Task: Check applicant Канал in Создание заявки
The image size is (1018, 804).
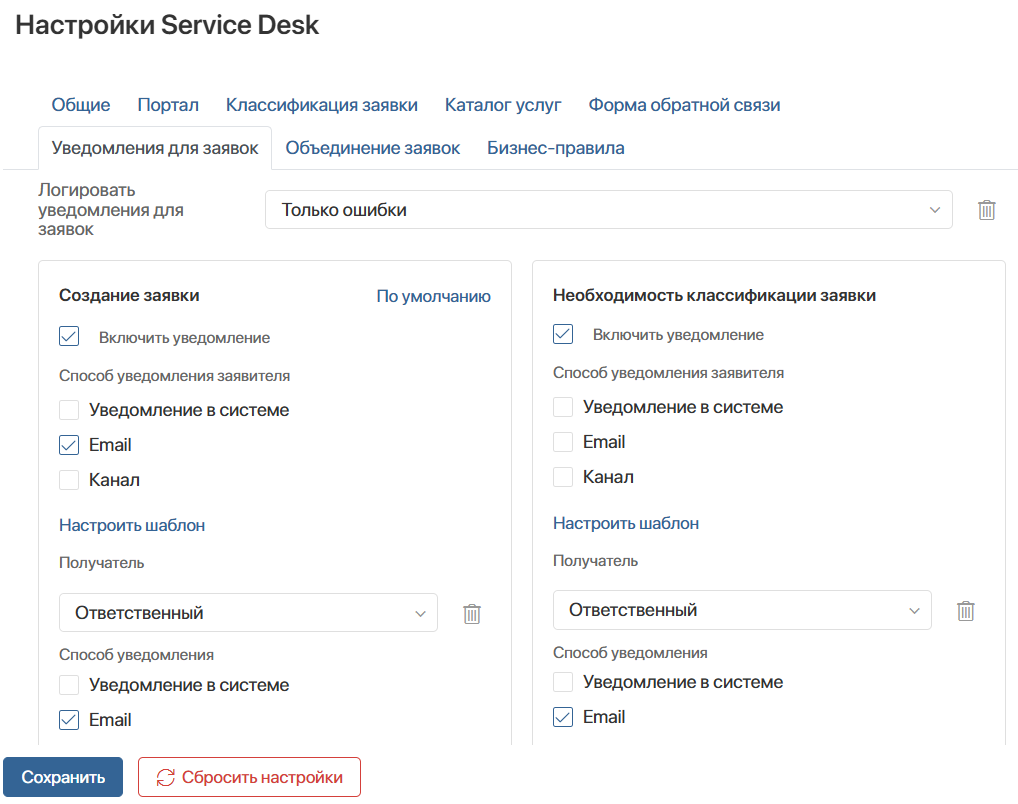Action: [x=69, y=480]
